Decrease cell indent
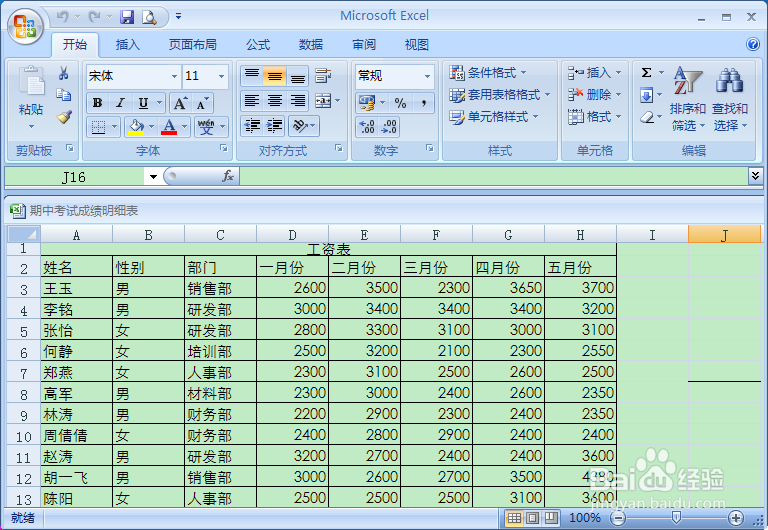768x530 pixels. (252, 126)
